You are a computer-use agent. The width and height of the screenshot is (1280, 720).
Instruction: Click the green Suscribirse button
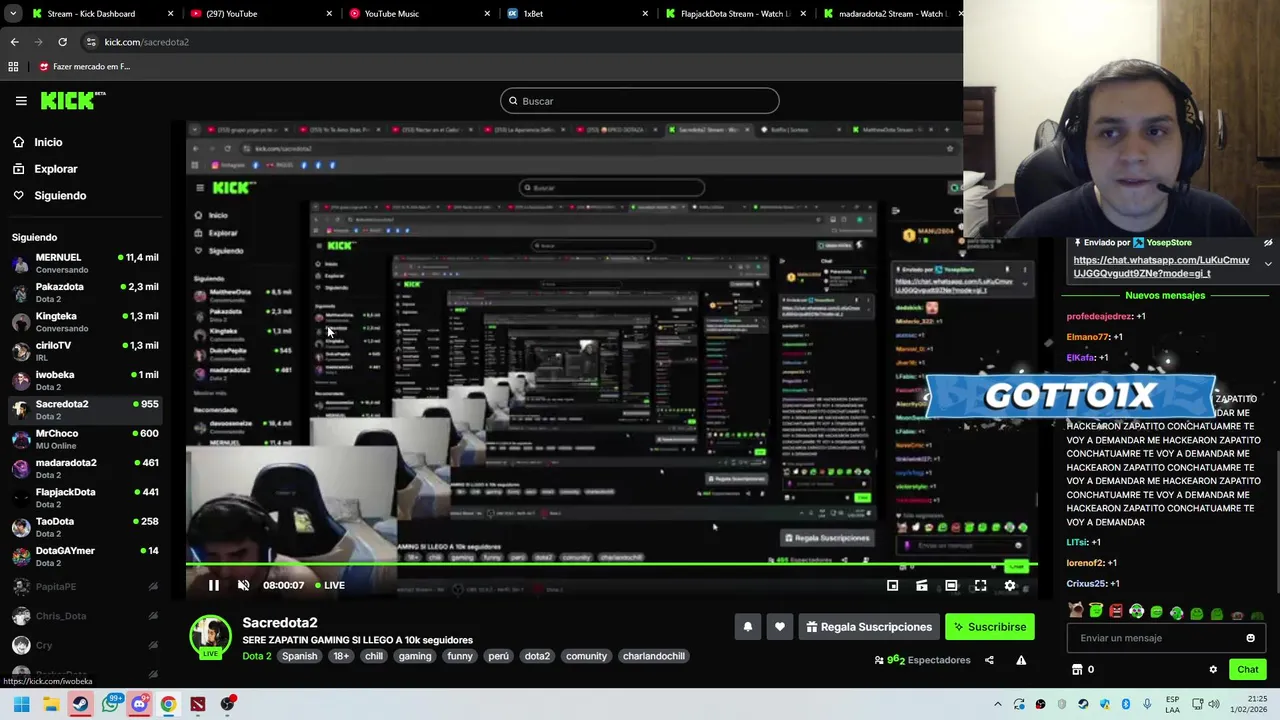coord(990,627)
